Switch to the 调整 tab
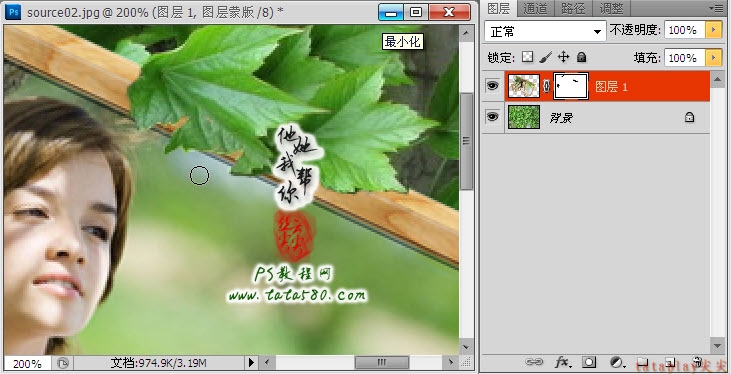 tap(611, 8)
